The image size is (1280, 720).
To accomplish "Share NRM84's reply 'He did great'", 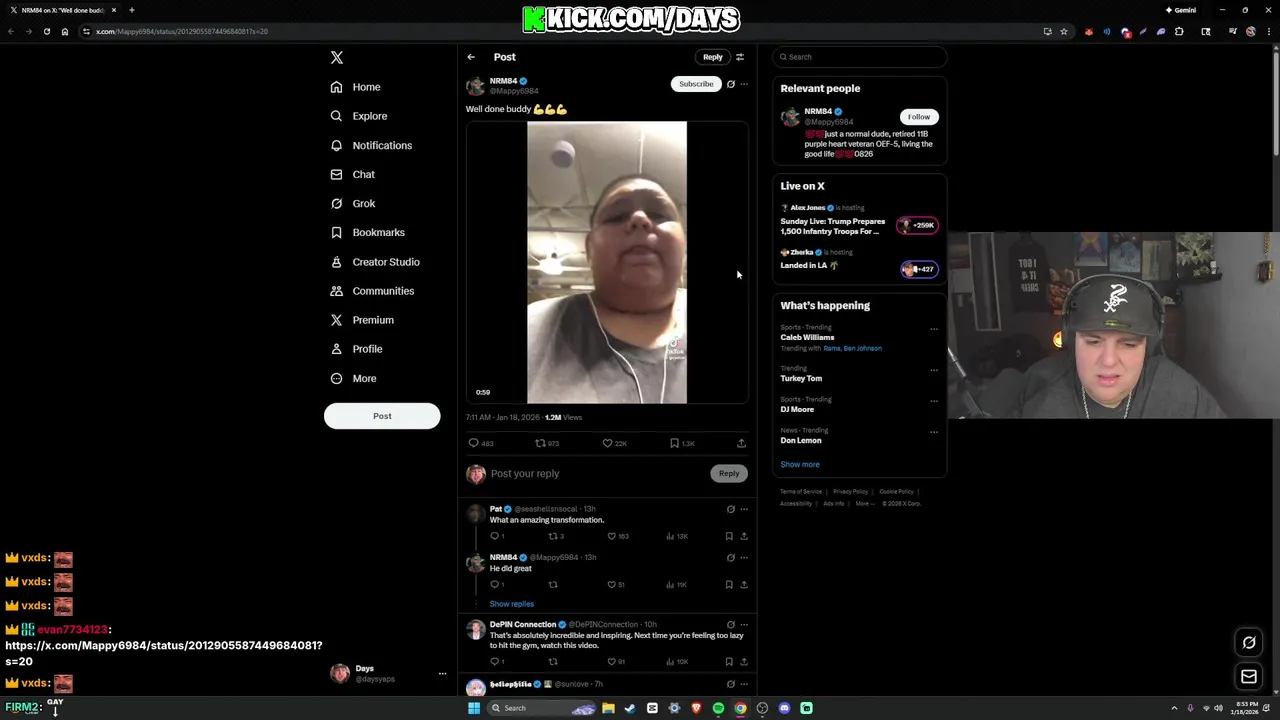I will [x=743, y=584].
